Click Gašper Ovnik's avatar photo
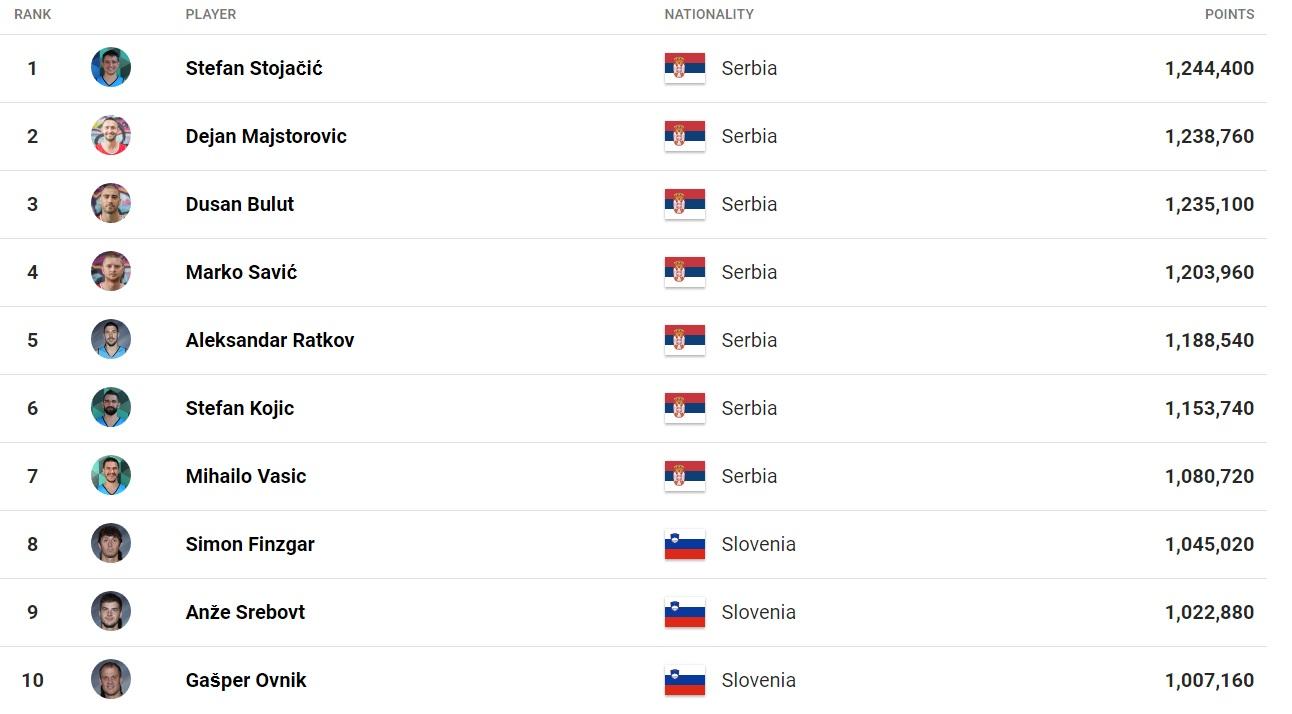Viewport: 1292px width, 714px height. click(x=111, y=680)
